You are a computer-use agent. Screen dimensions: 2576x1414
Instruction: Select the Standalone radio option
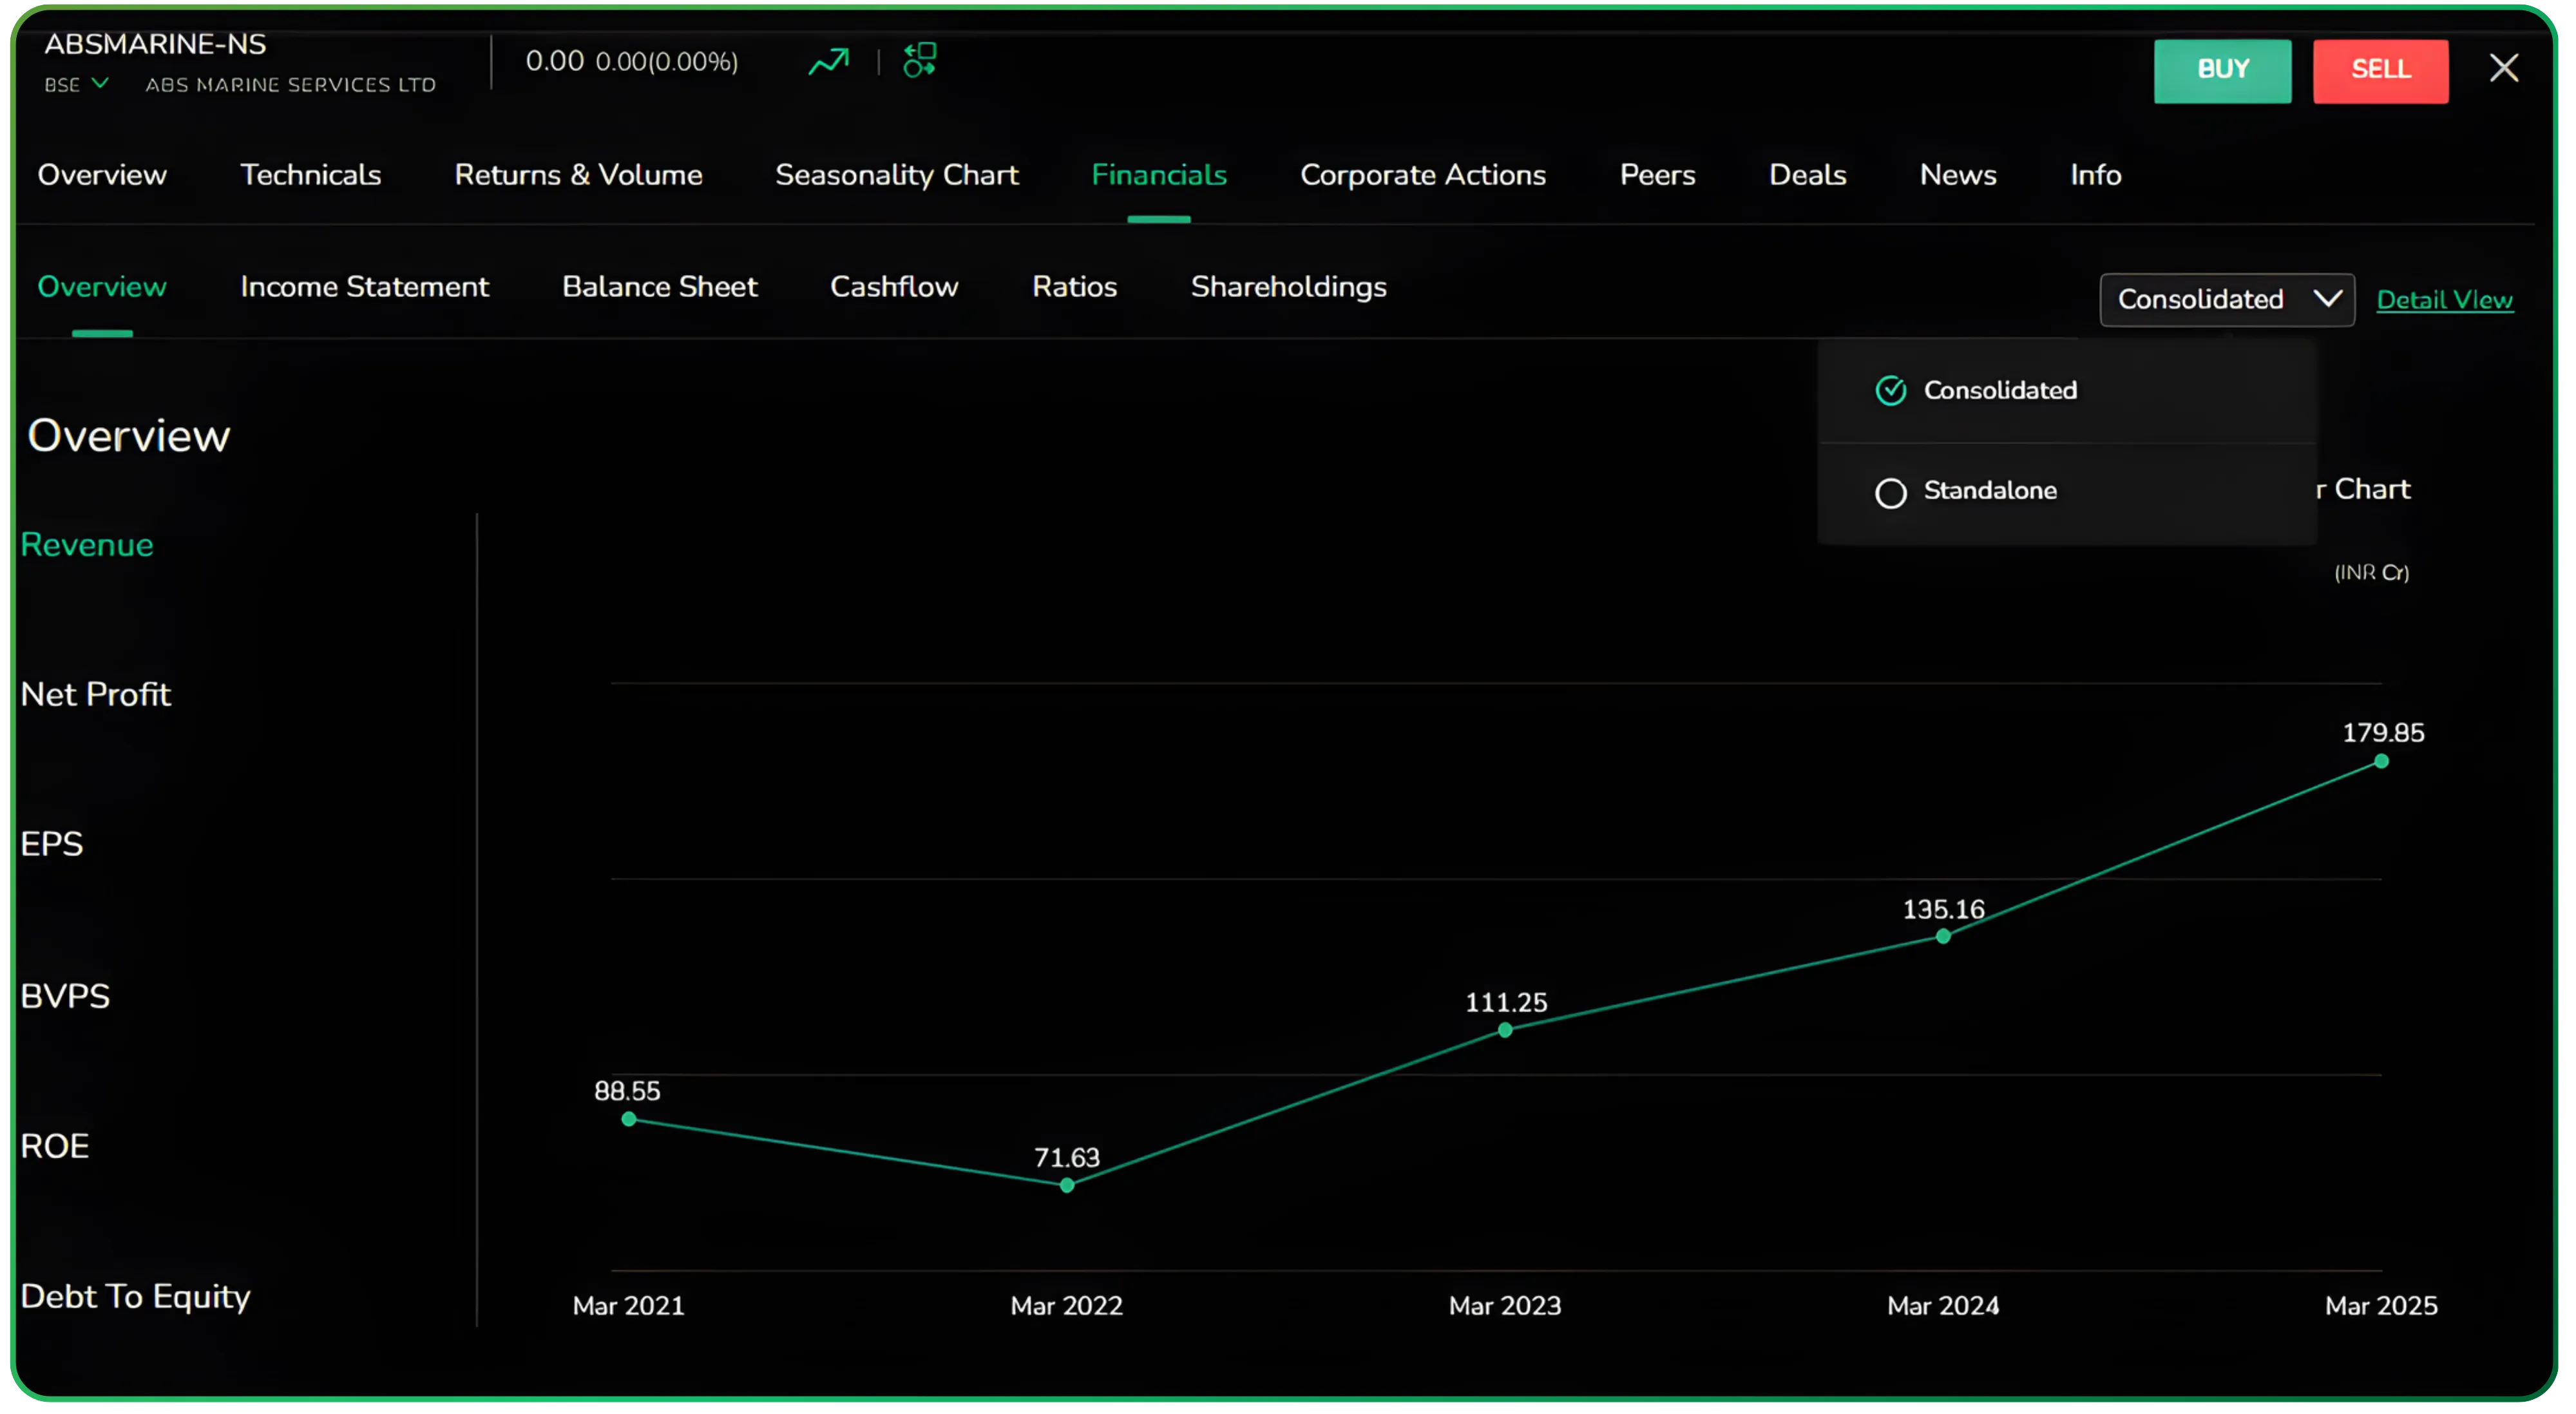click(x=1891, y=492)
